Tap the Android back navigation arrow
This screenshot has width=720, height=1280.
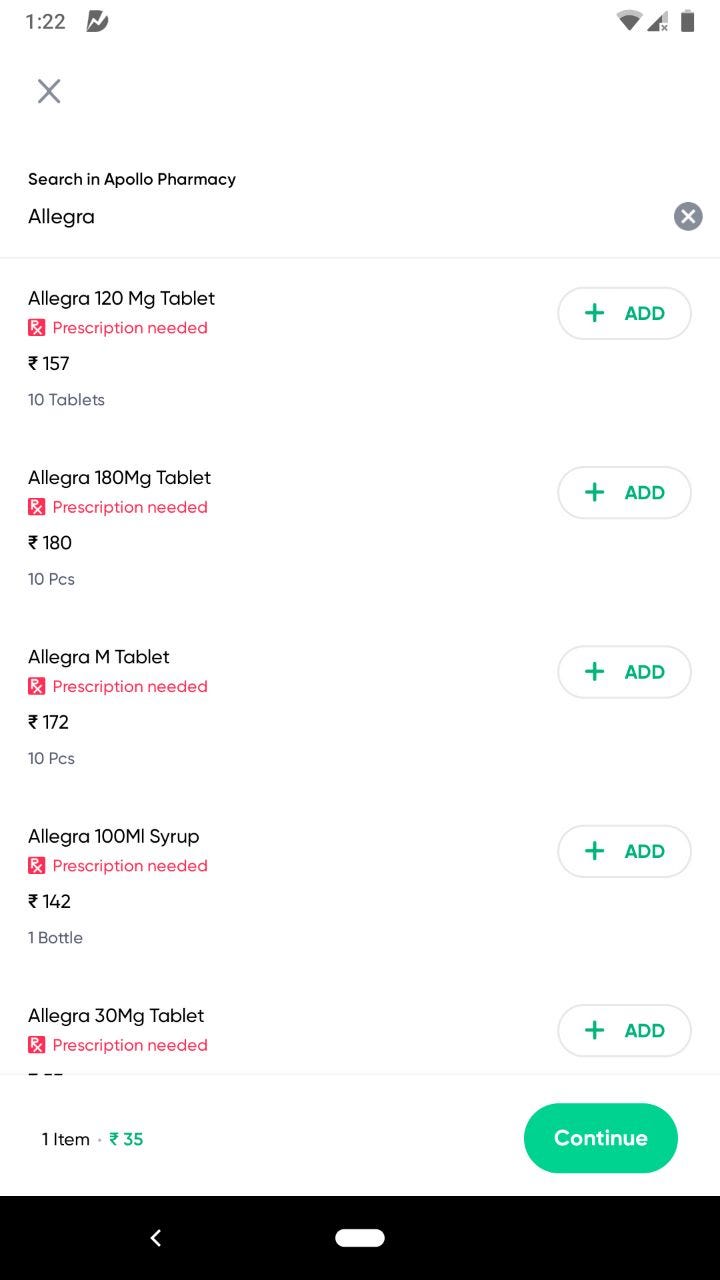(x=156, y=1238)
